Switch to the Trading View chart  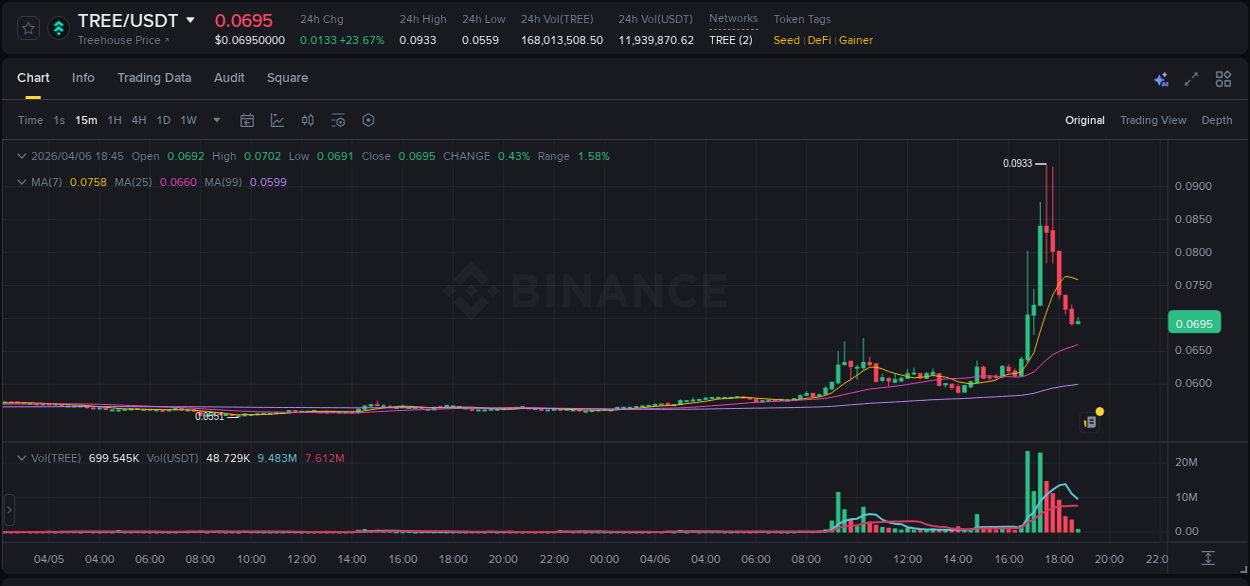1153,120
